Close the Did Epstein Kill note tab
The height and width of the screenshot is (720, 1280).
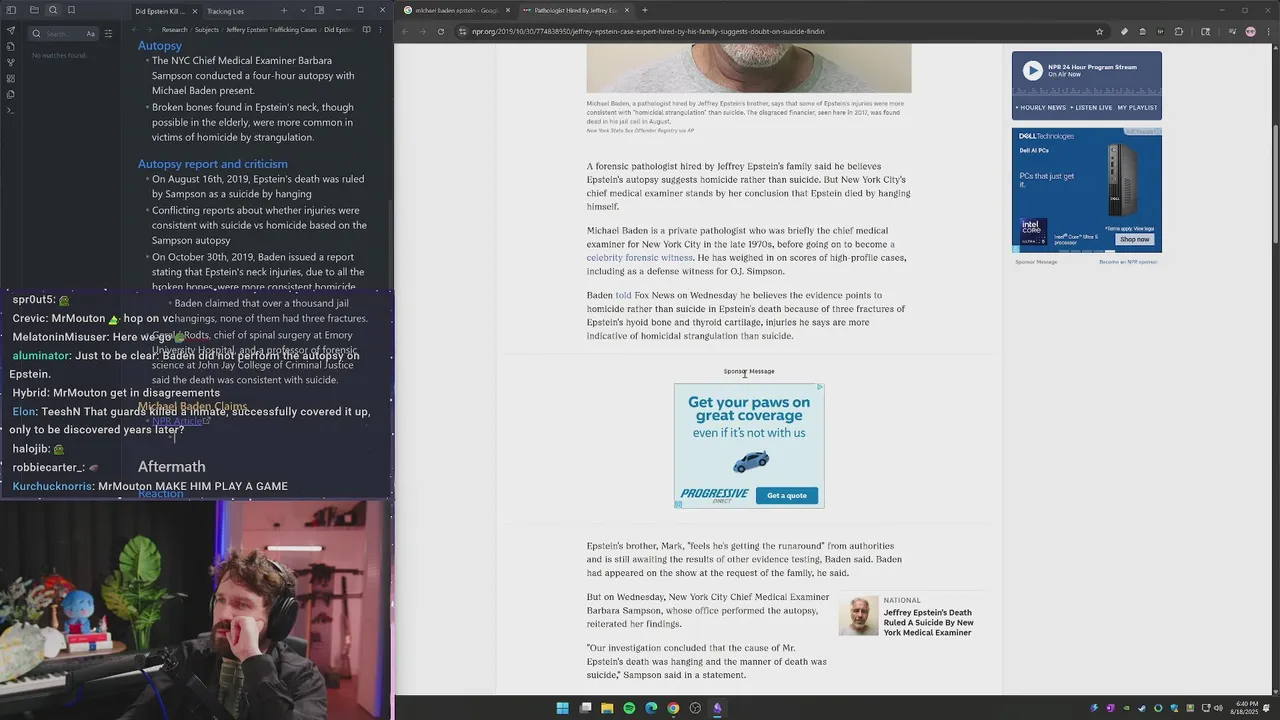pyautogui.click(x=195, y=11)
